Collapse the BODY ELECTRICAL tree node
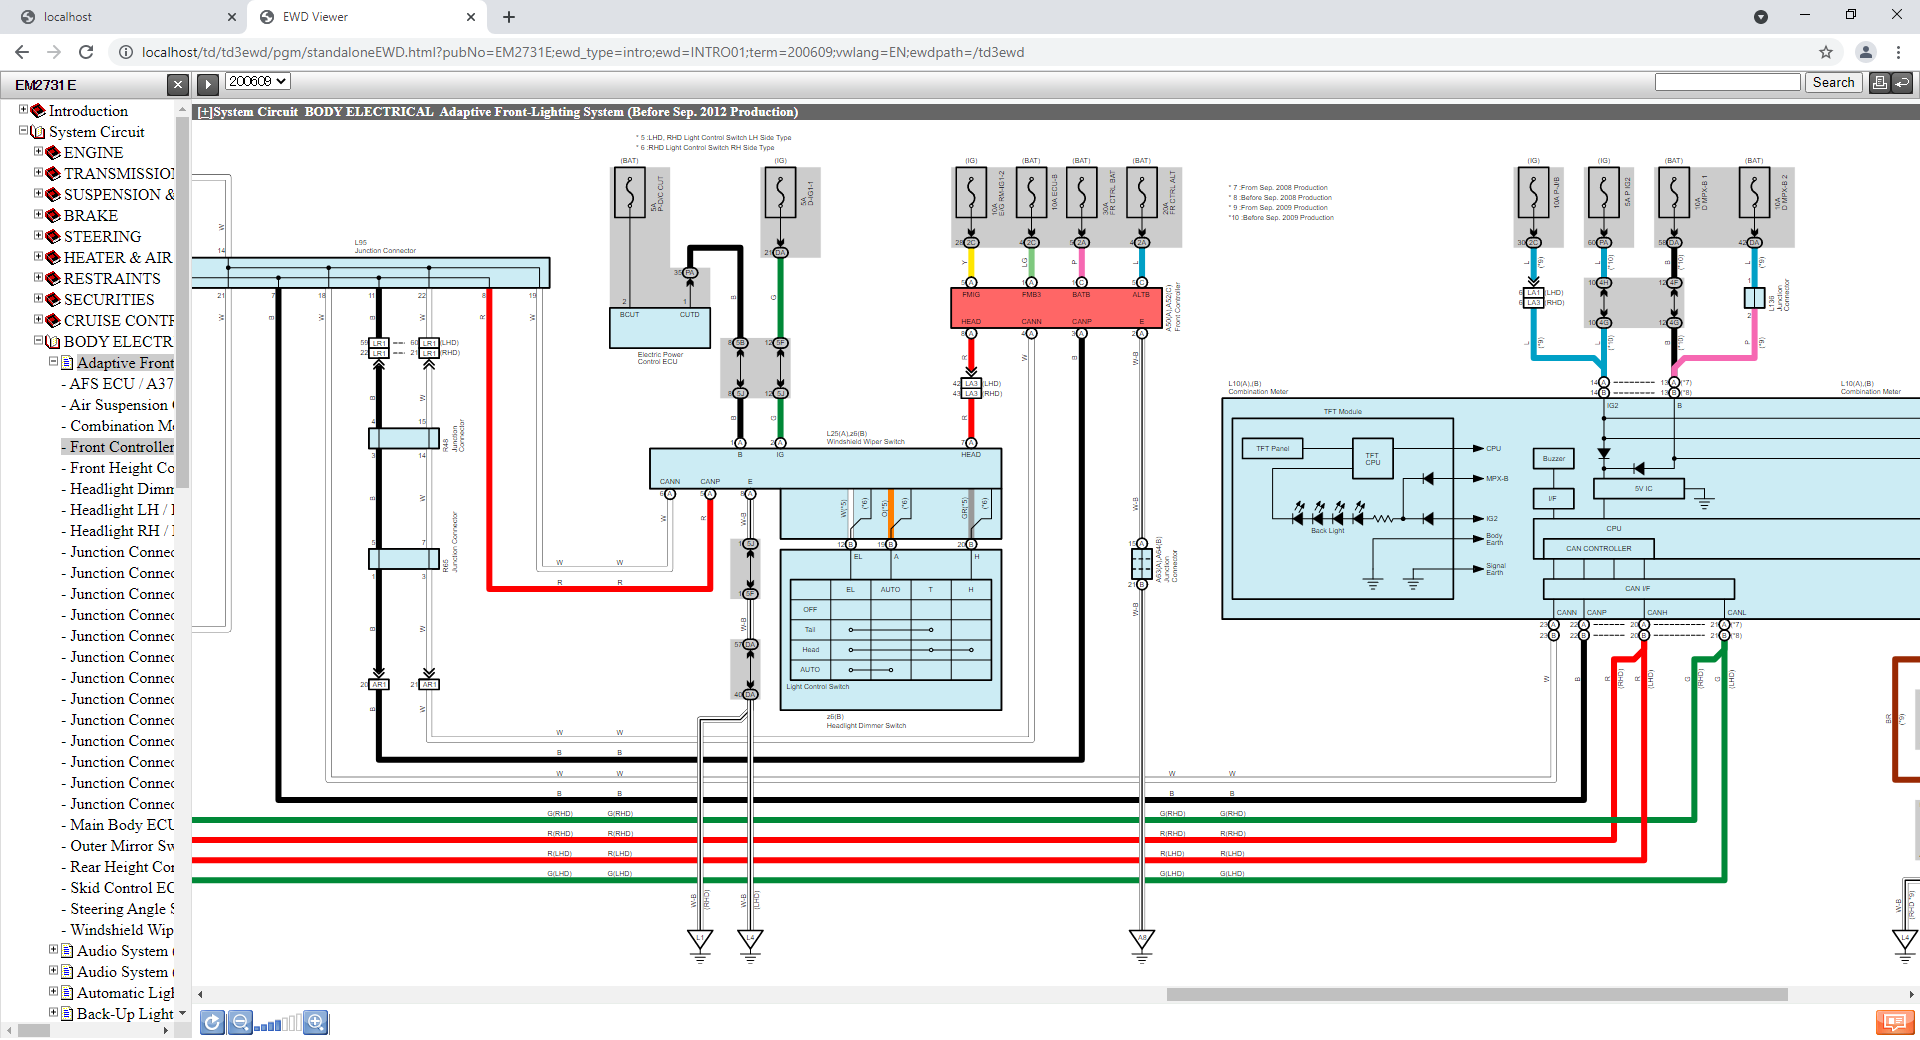 point(38,341)
